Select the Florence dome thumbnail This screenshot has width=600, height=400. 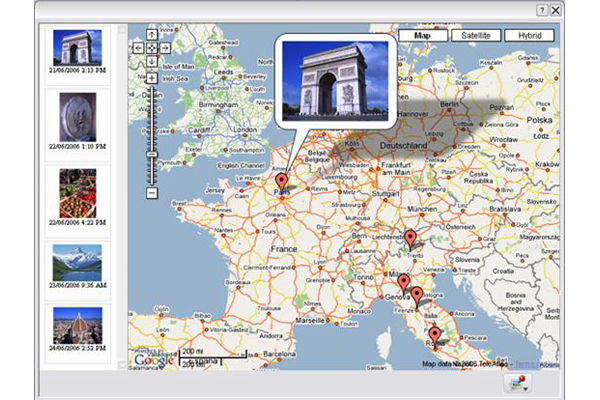coord(78,325)
